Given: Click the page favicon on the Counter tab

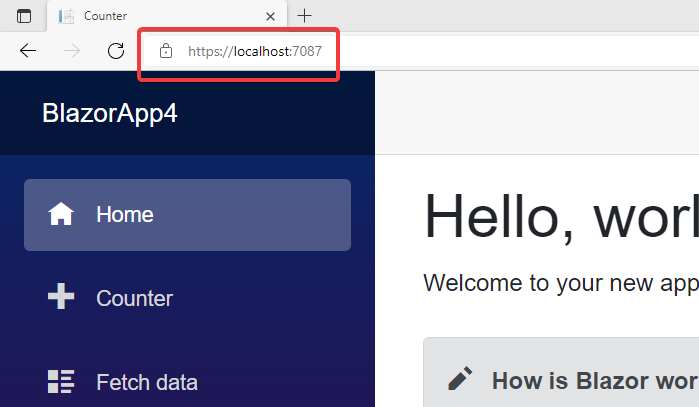Looking at the screenshot, I should pos(66,16).
